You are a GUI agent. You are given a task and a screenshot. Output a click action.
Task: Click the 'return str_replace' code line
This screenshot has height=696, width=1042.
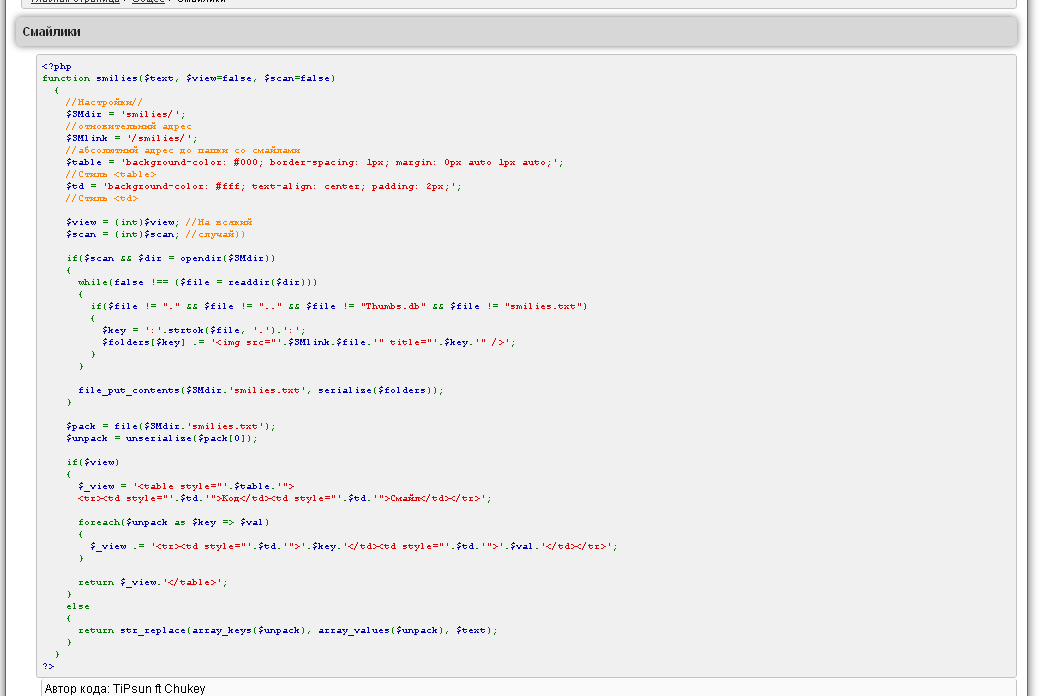click(287, 630)
